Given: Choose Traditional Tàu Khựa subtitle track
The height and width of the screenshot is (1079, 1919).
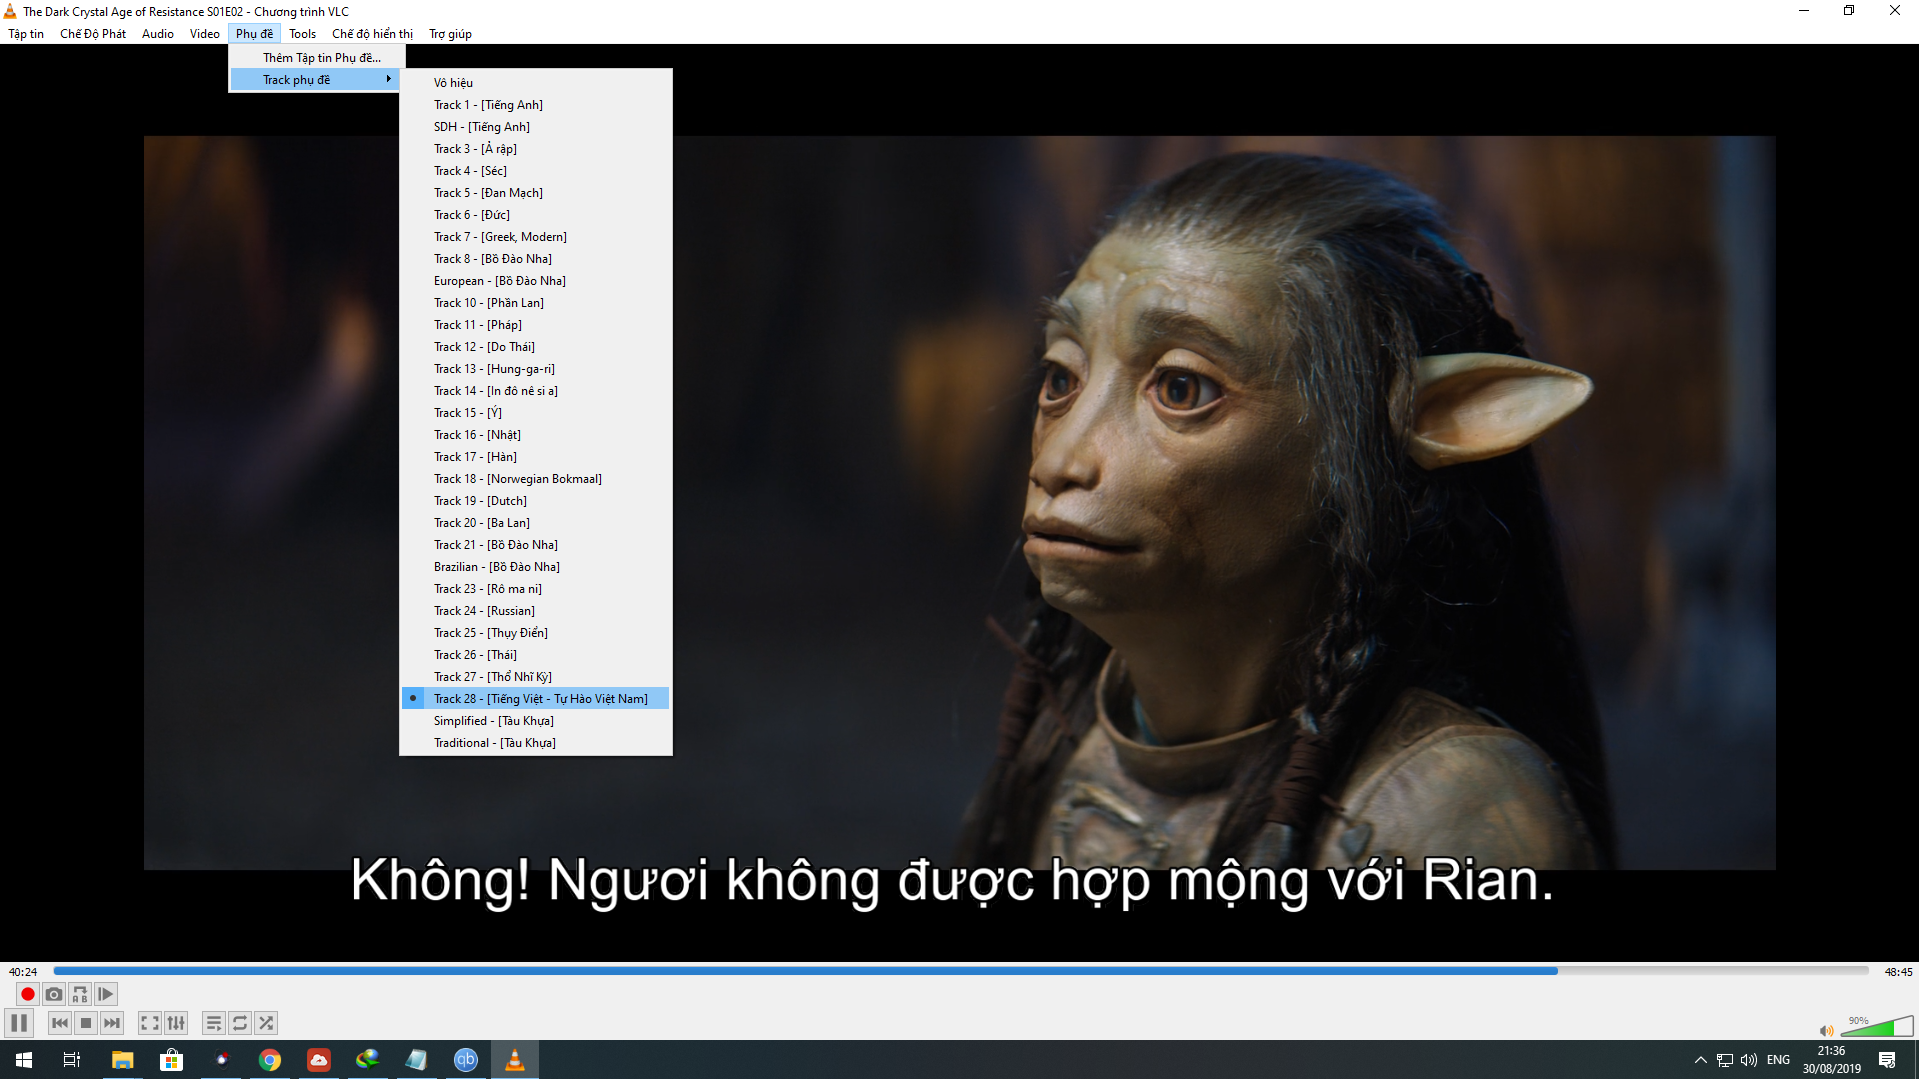Looking at the screenshot, I should coord(536,743).
